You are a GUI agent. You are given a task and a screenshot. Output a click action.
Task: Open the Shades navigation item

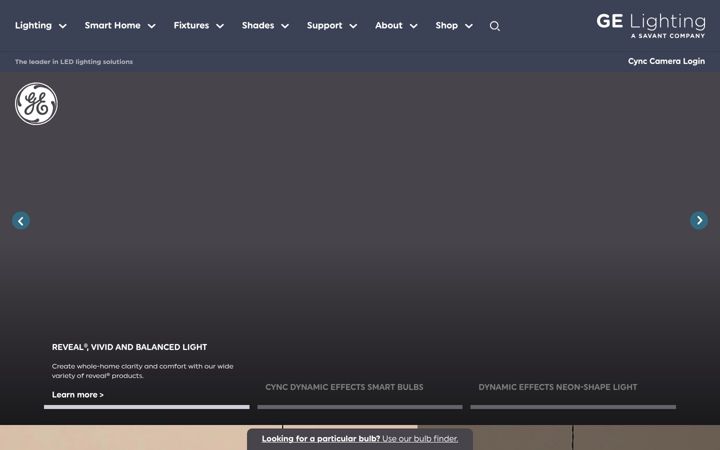click(258, 26)
